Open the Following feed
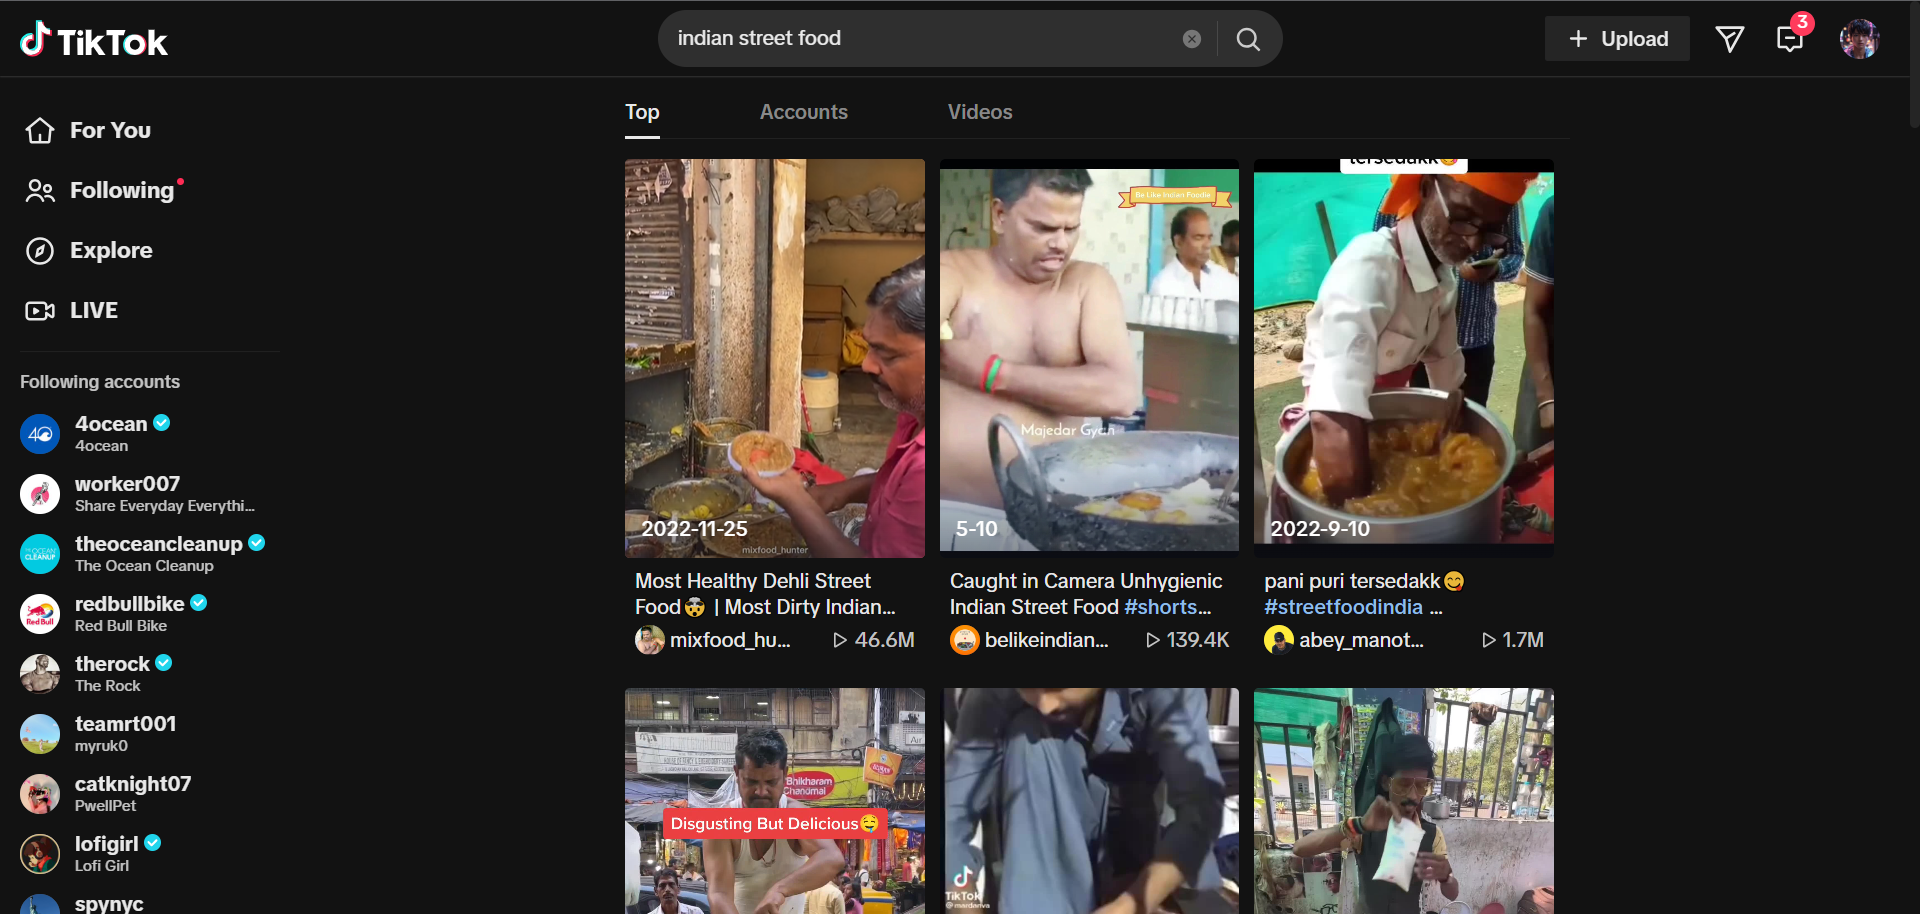 121,191
